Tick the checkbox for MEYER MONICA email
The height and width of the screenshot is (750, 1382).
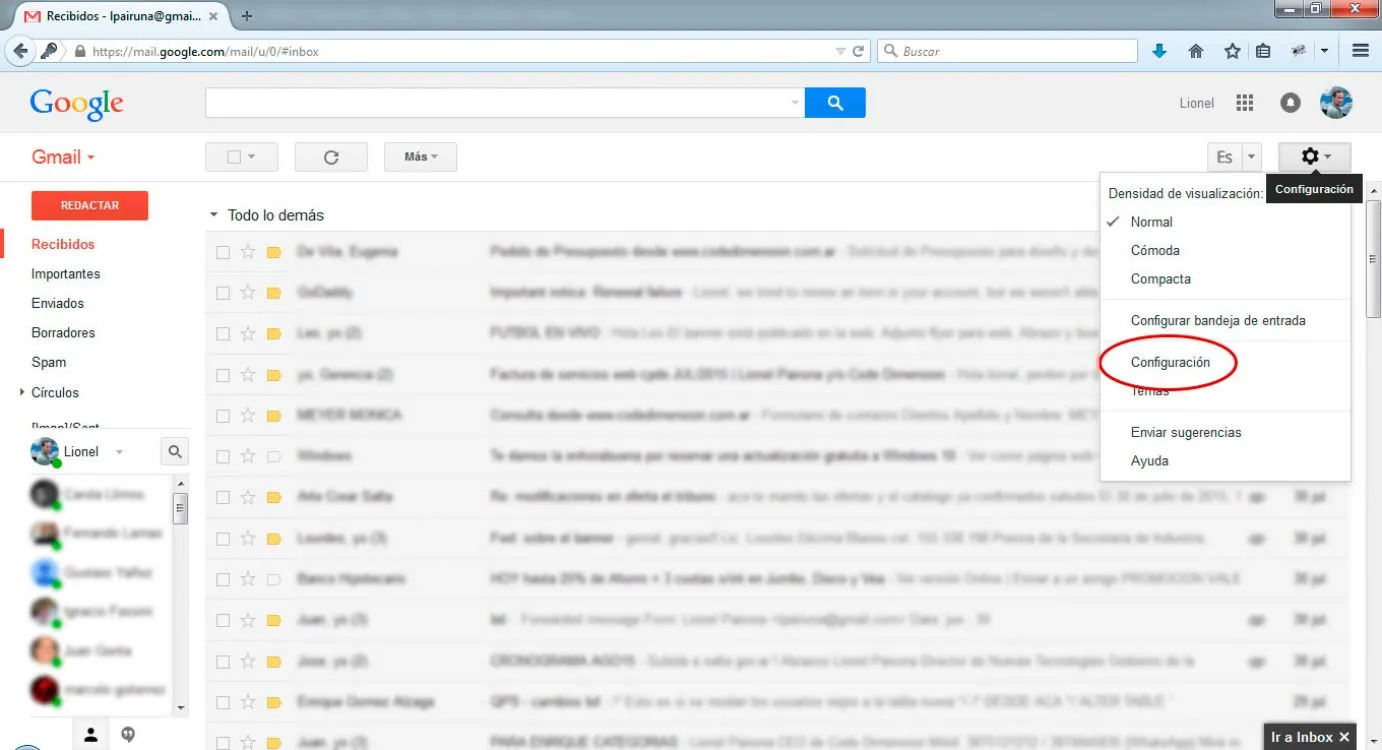click(x=223, y=415)
